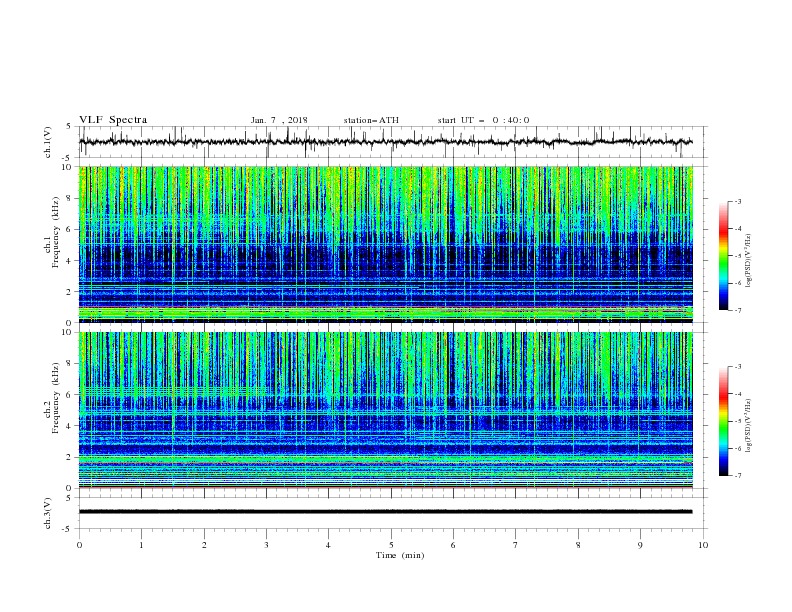
Task: Click the ch.1 PSD color scale bar
Action: point(723,256)
